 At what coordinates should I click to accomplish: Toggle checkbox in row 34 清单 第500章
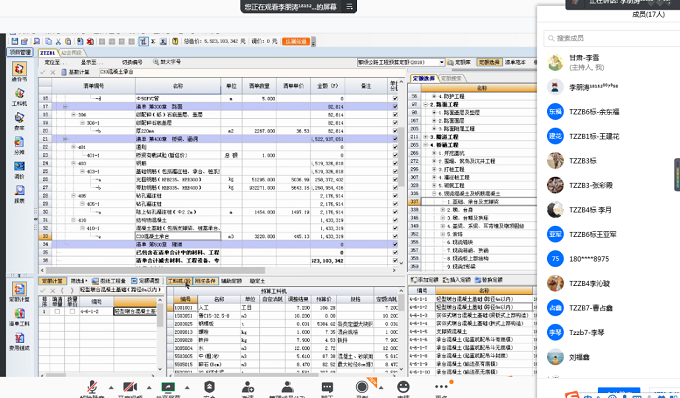point(395,245)
